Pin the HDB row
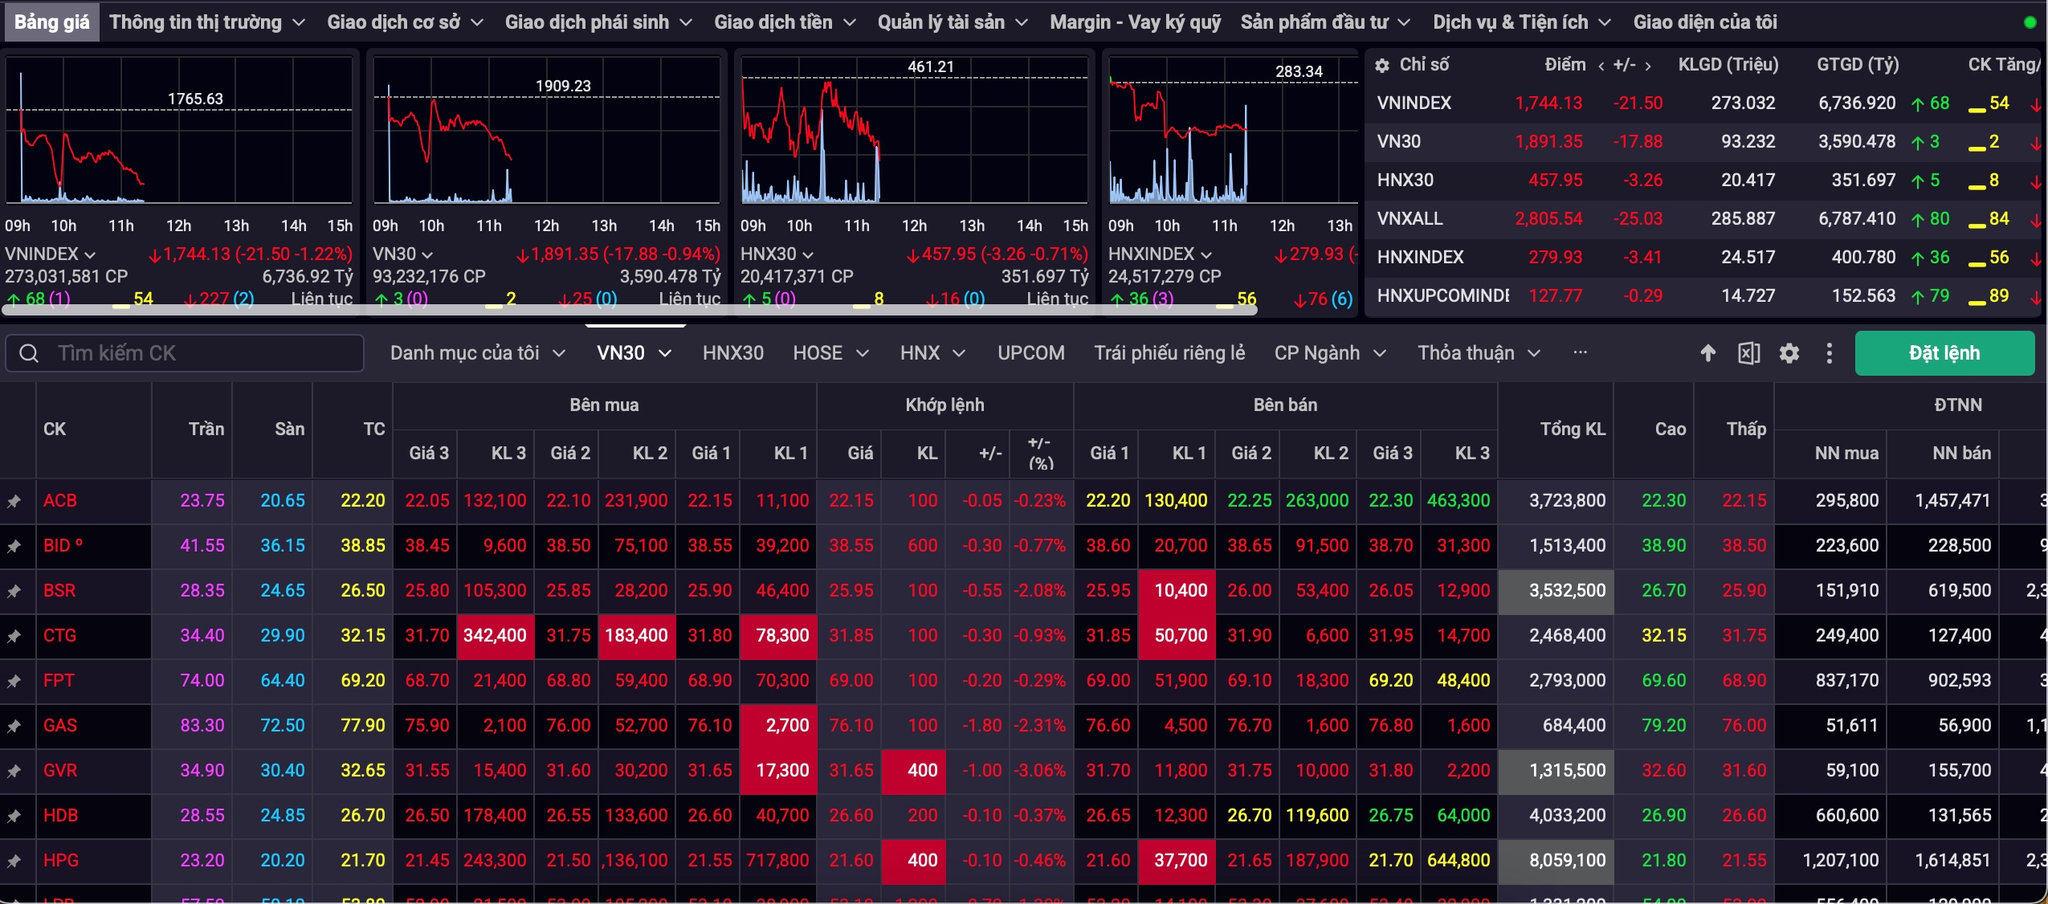Viewport: 2048px width, 904px height. point(14,816)
